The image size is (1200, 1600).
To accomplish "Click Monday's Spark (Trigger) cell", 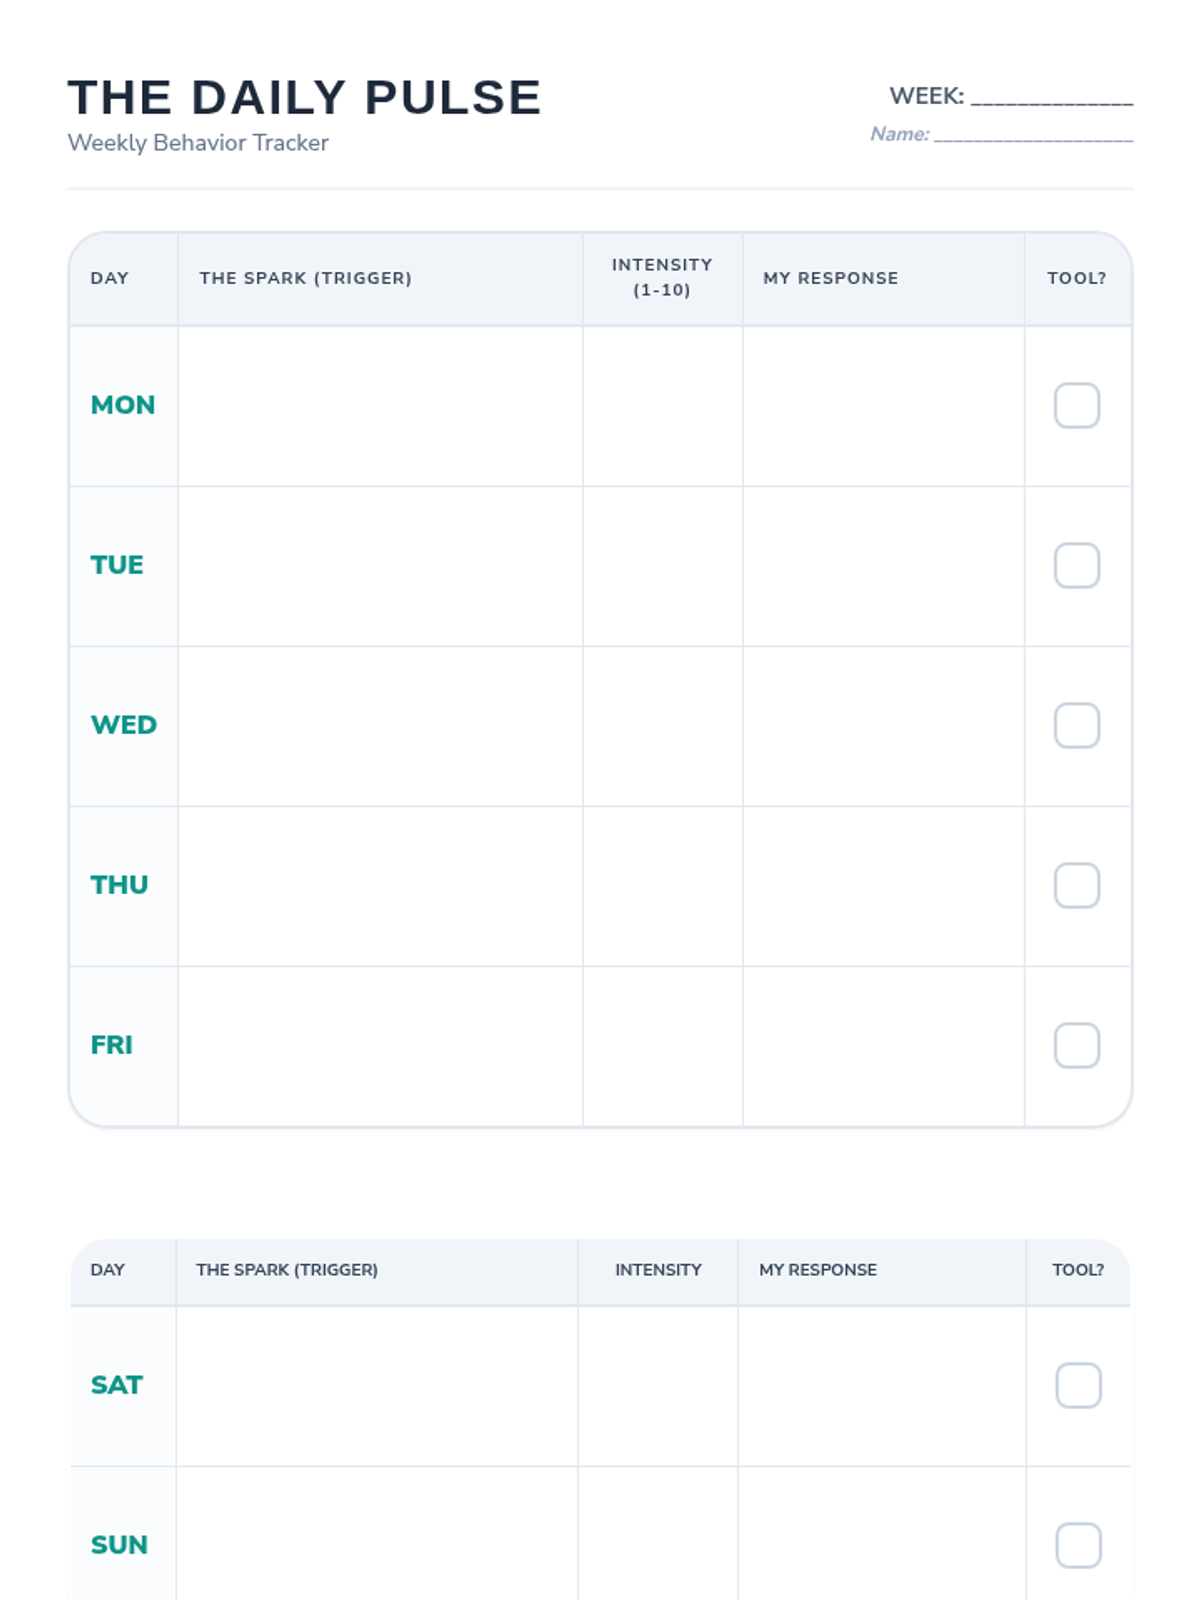I will click(380, 405).
